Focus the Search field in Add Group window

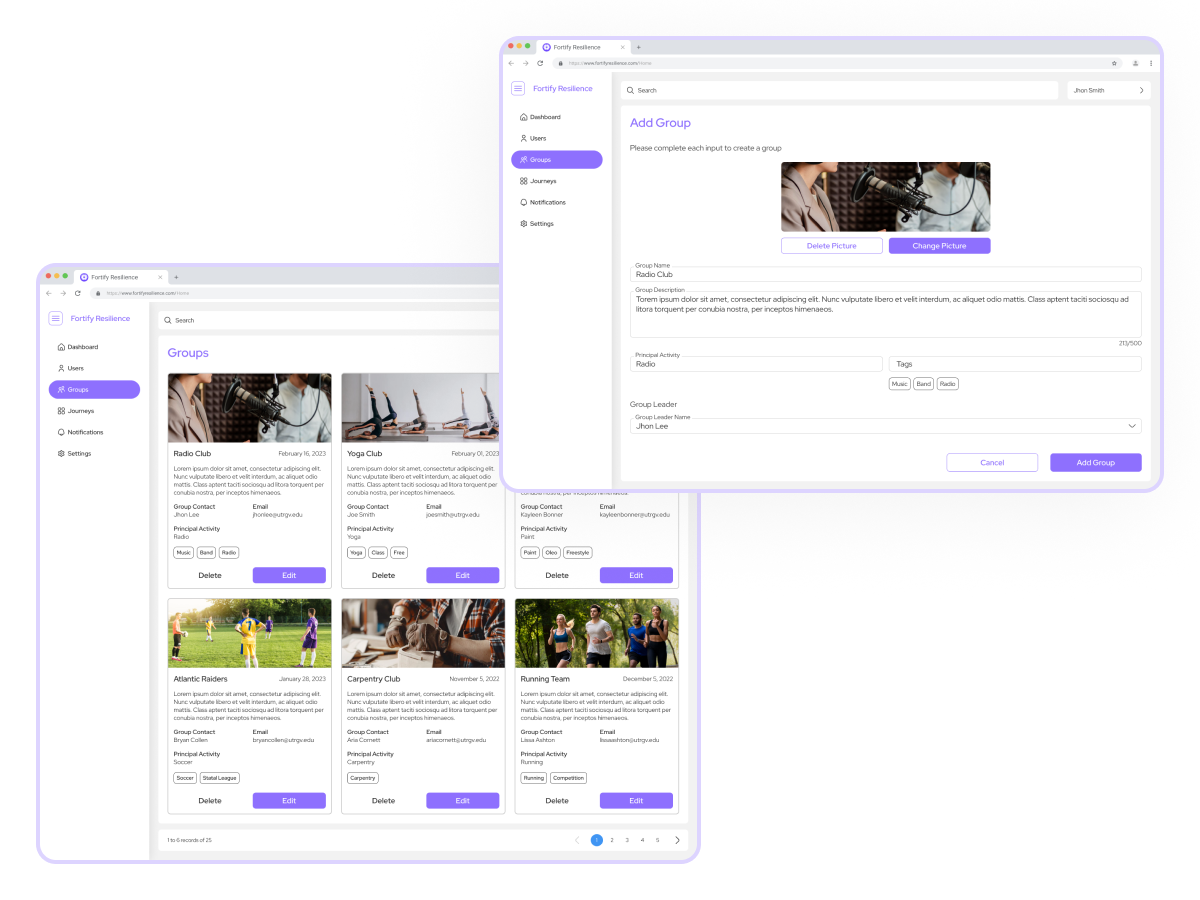click(x=839, y=90)
